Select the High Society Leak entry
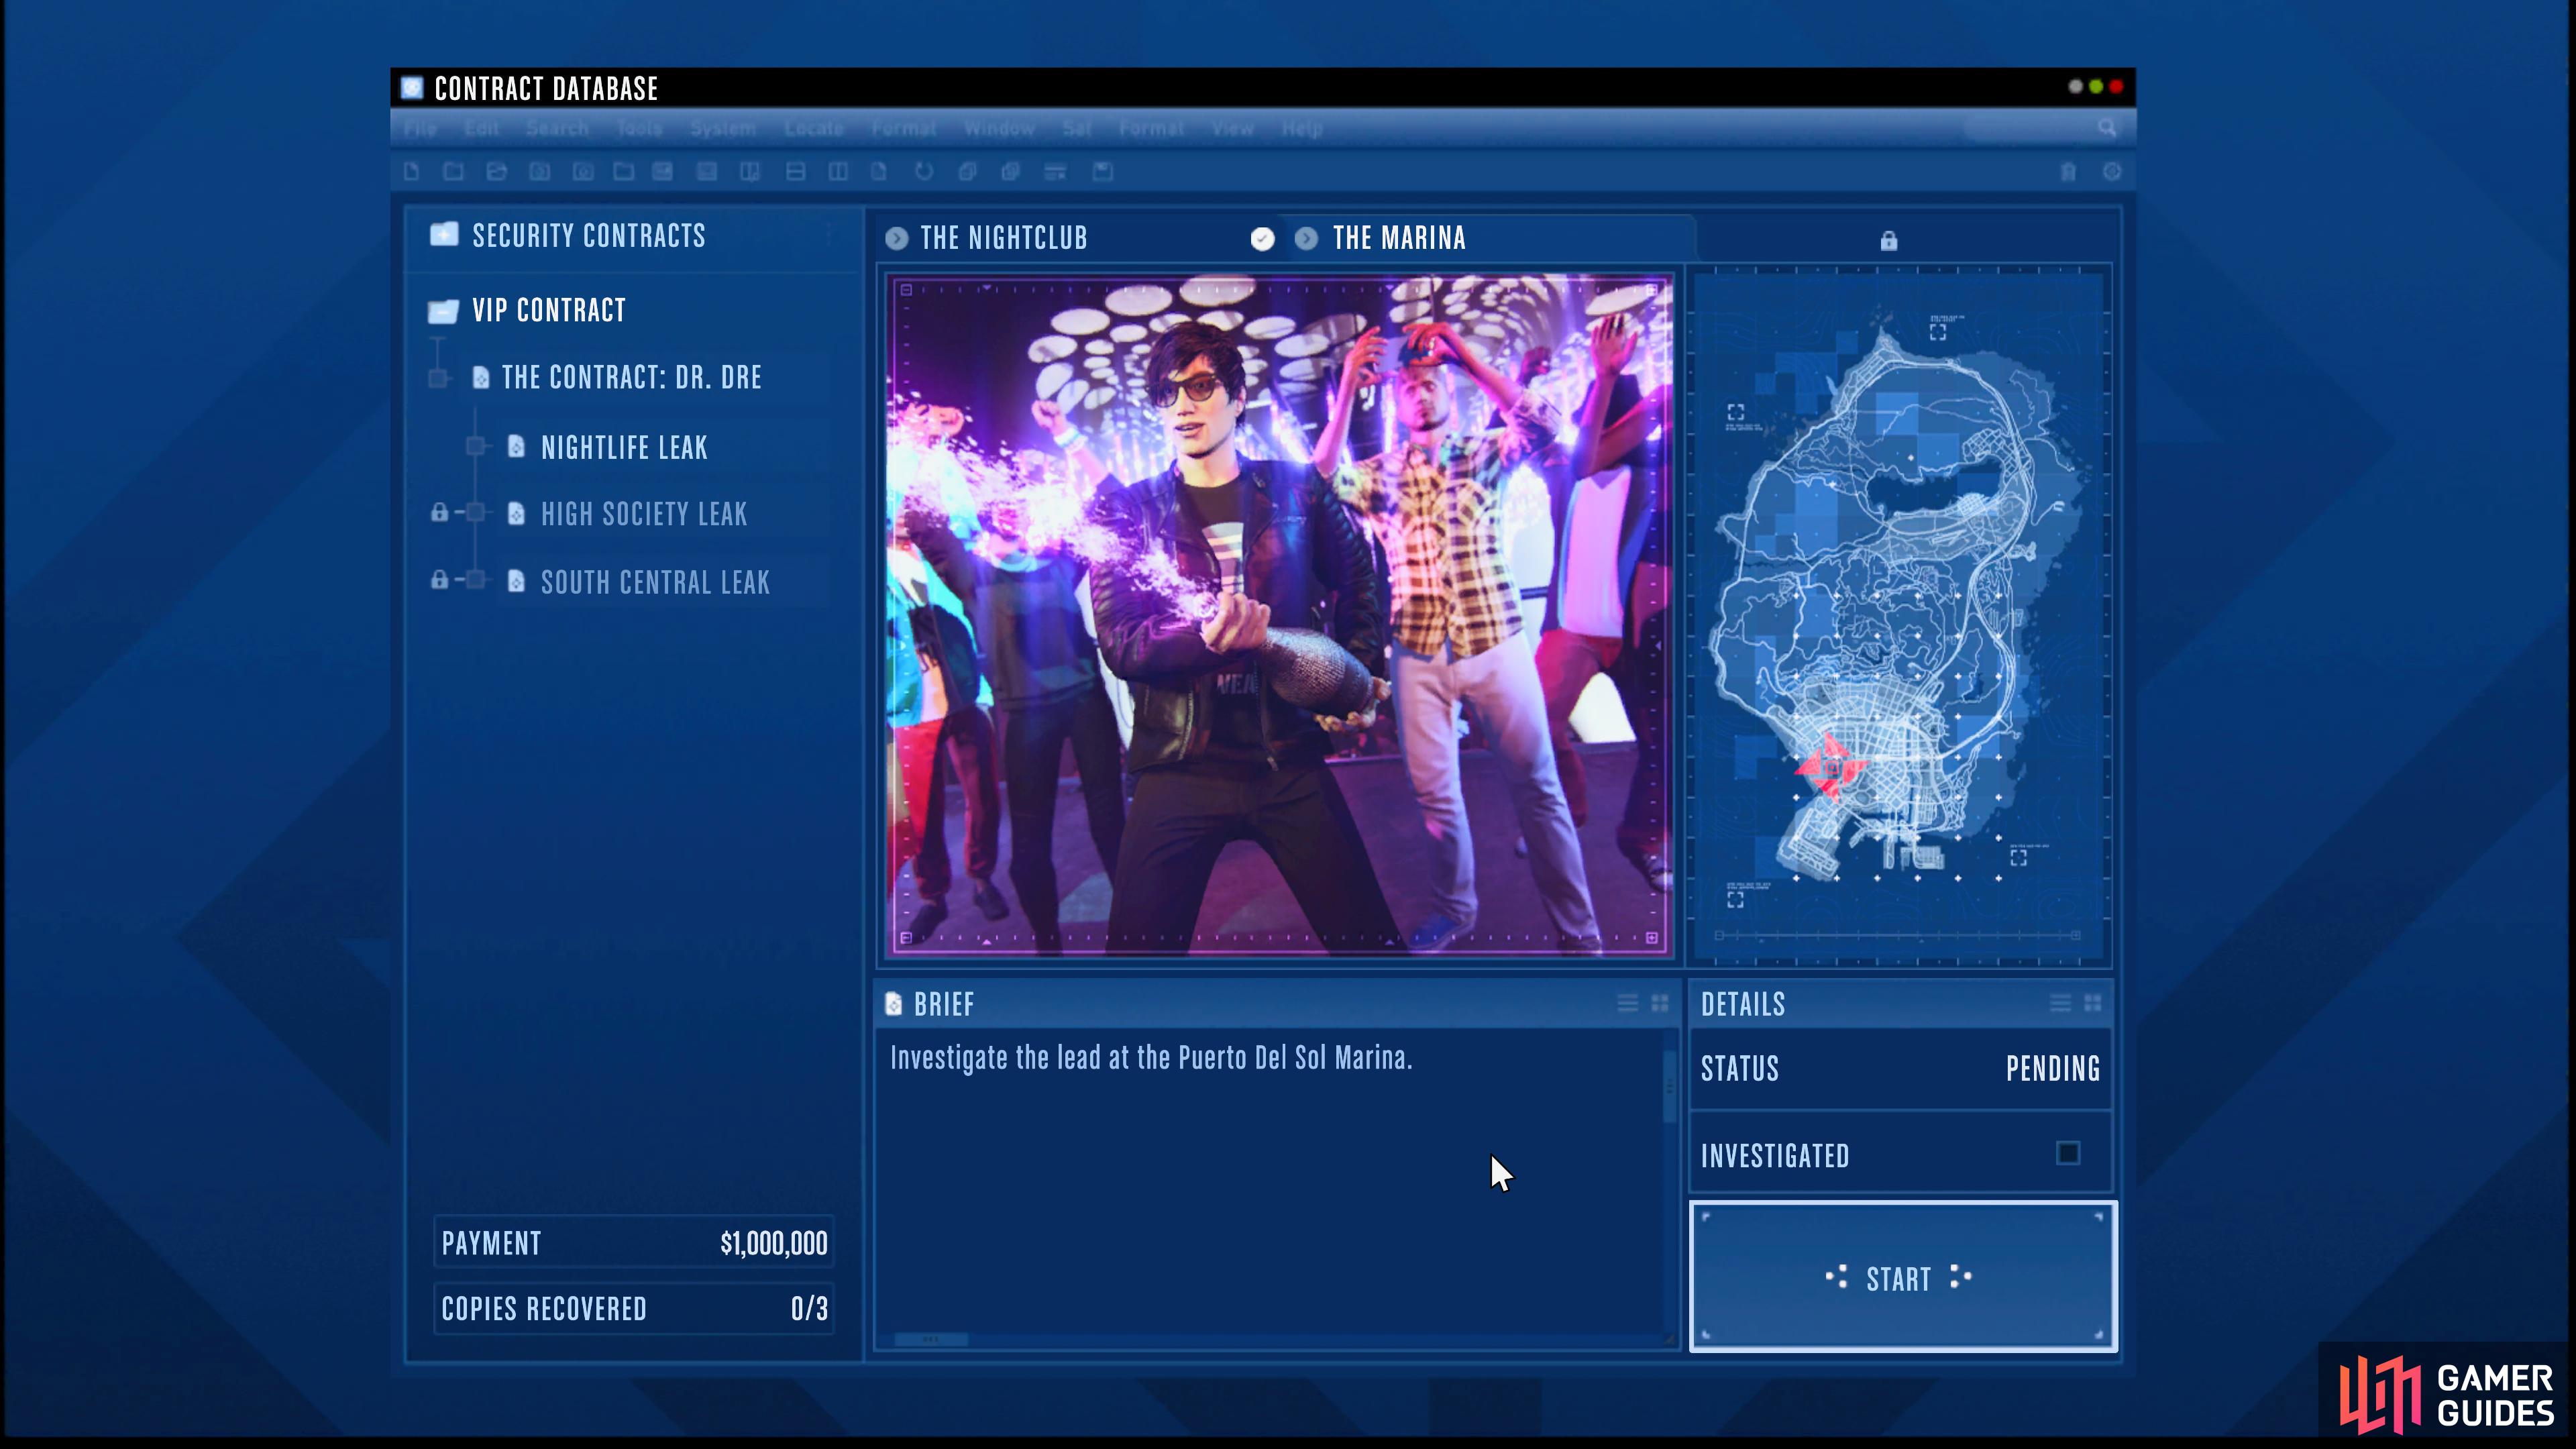 click(666, 514)
